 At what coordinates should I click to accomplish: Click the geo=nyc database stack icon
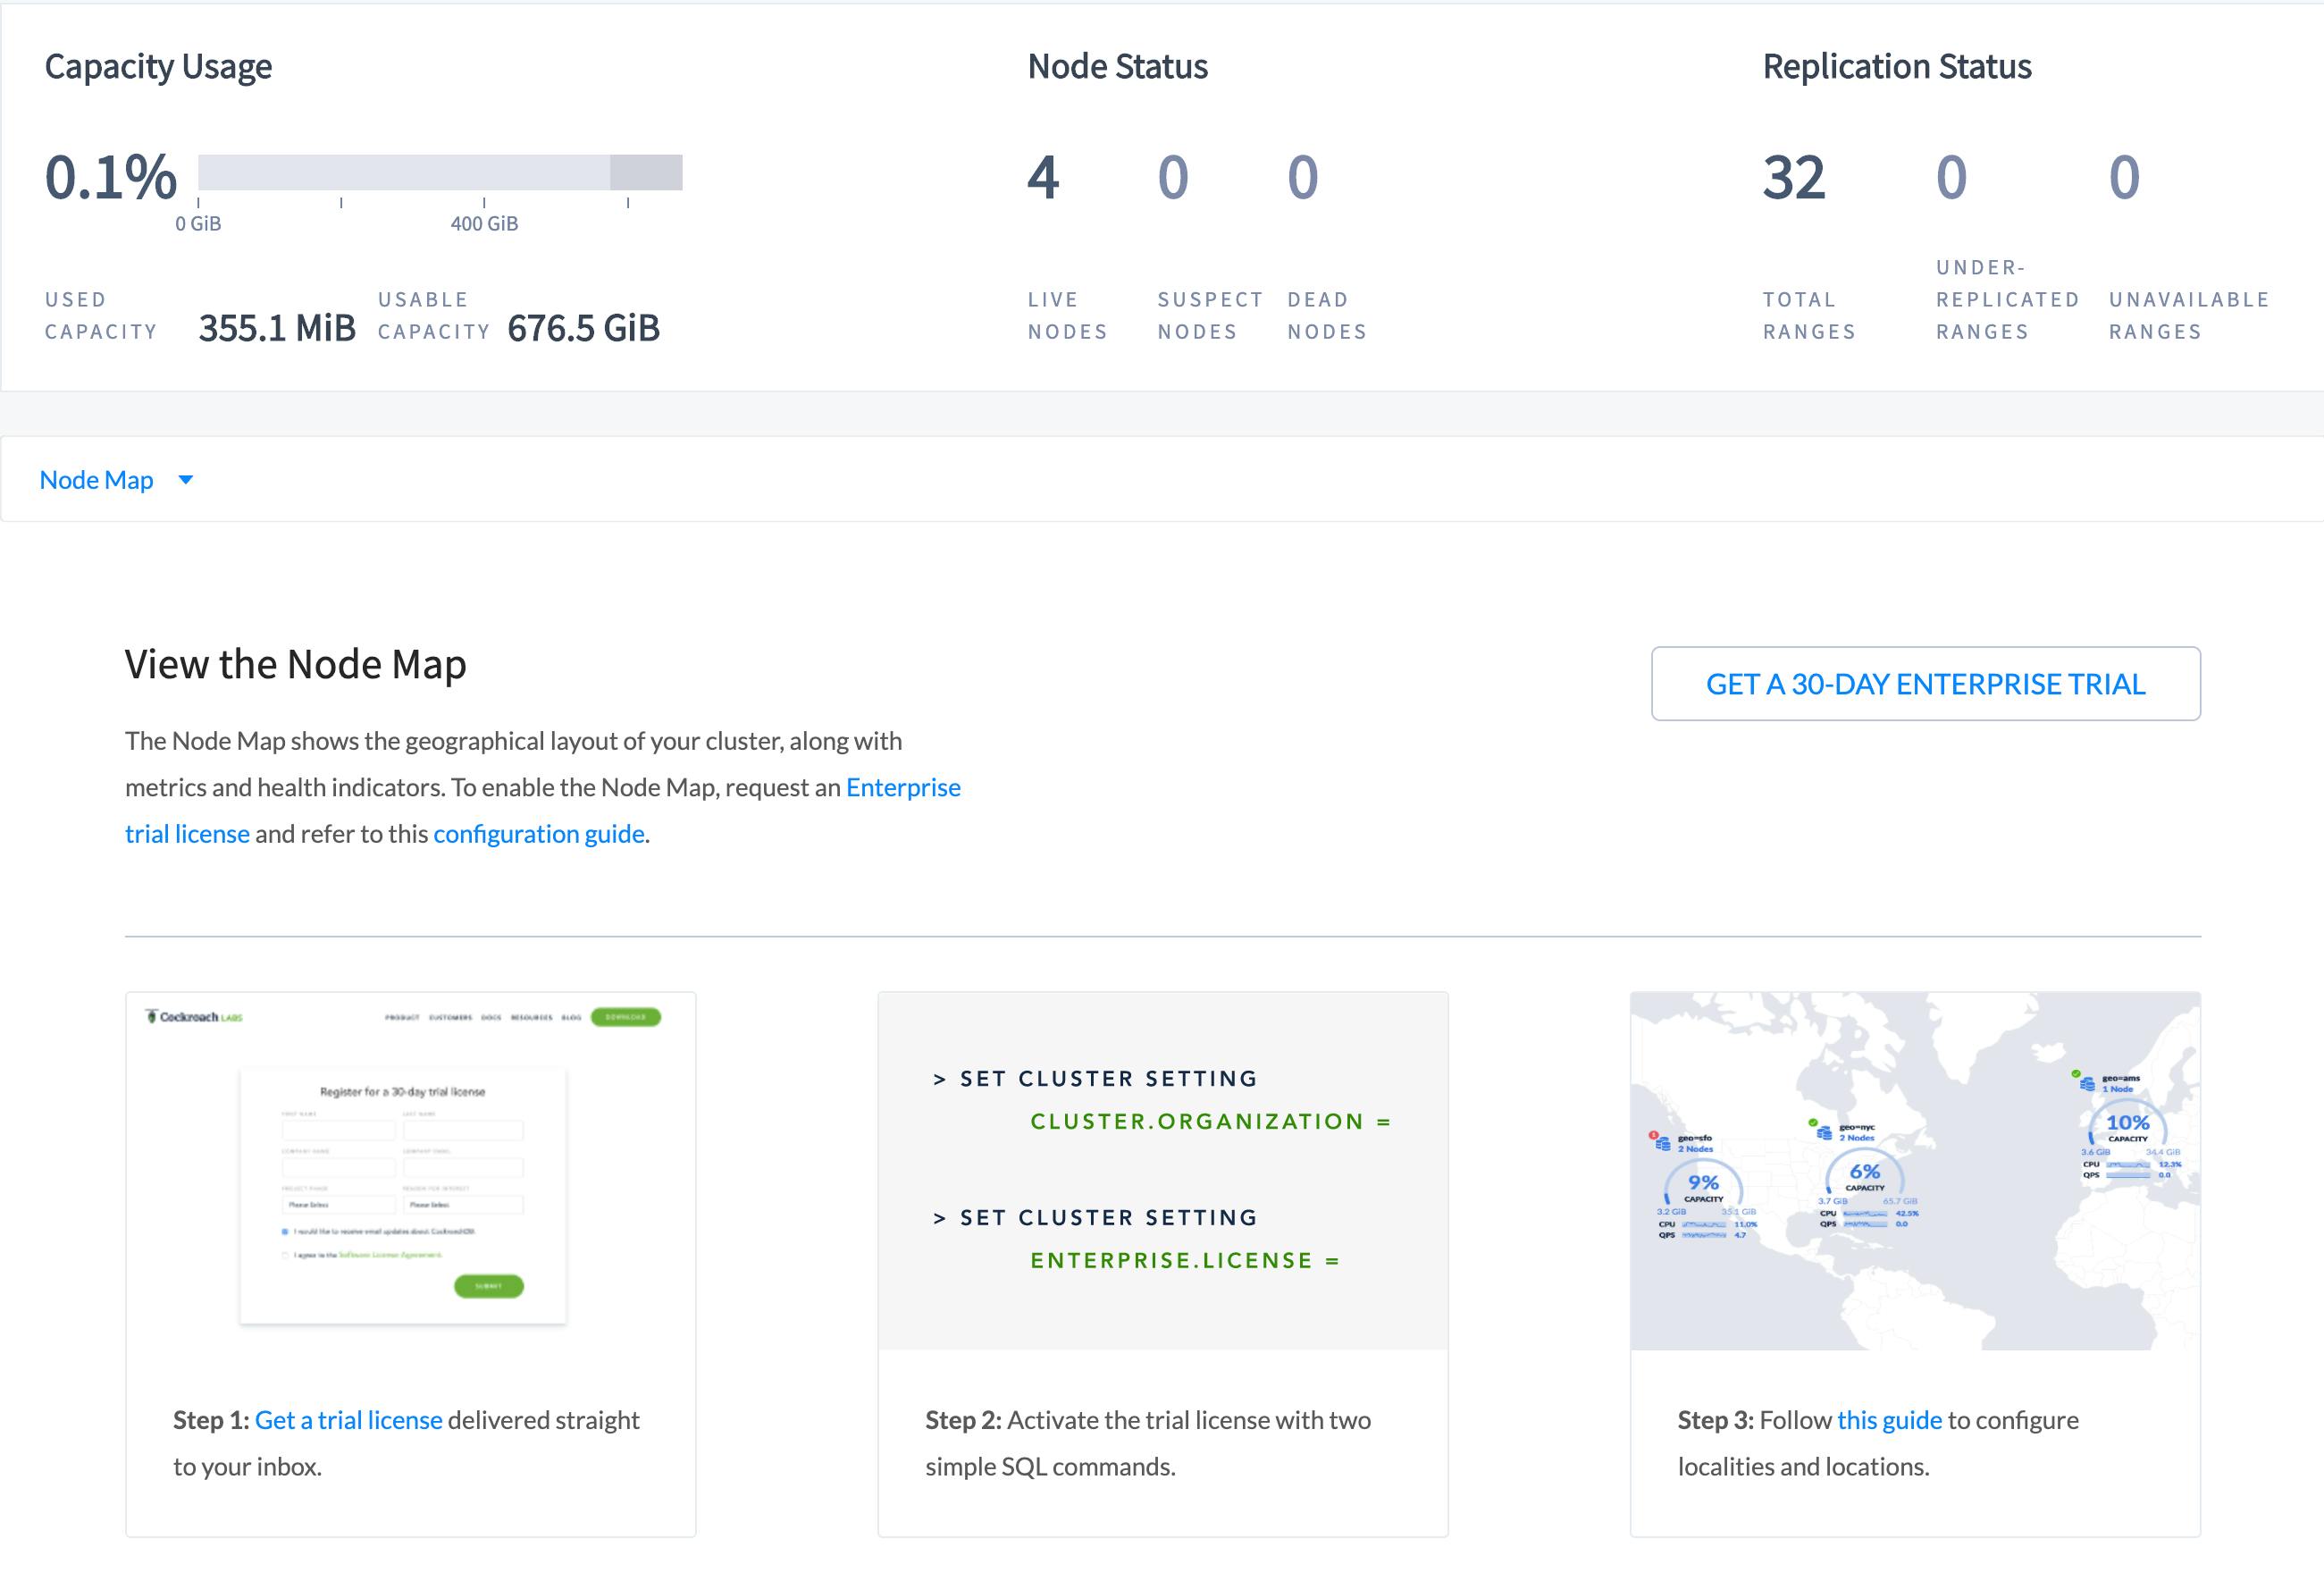[x=1824, y=1133]
